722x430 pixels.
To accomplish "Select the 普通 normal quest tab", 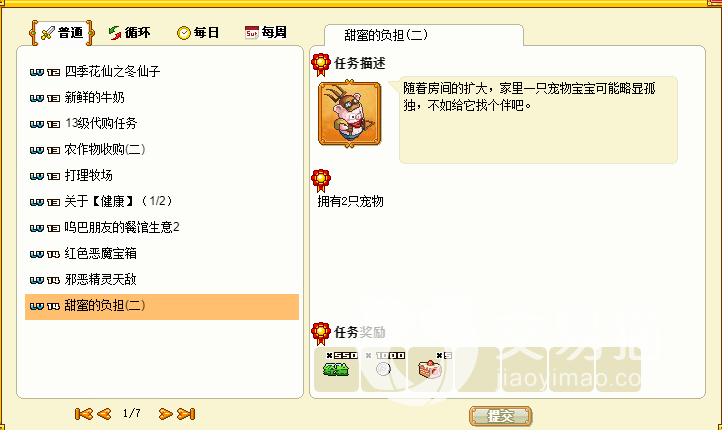I will point(62,33).
